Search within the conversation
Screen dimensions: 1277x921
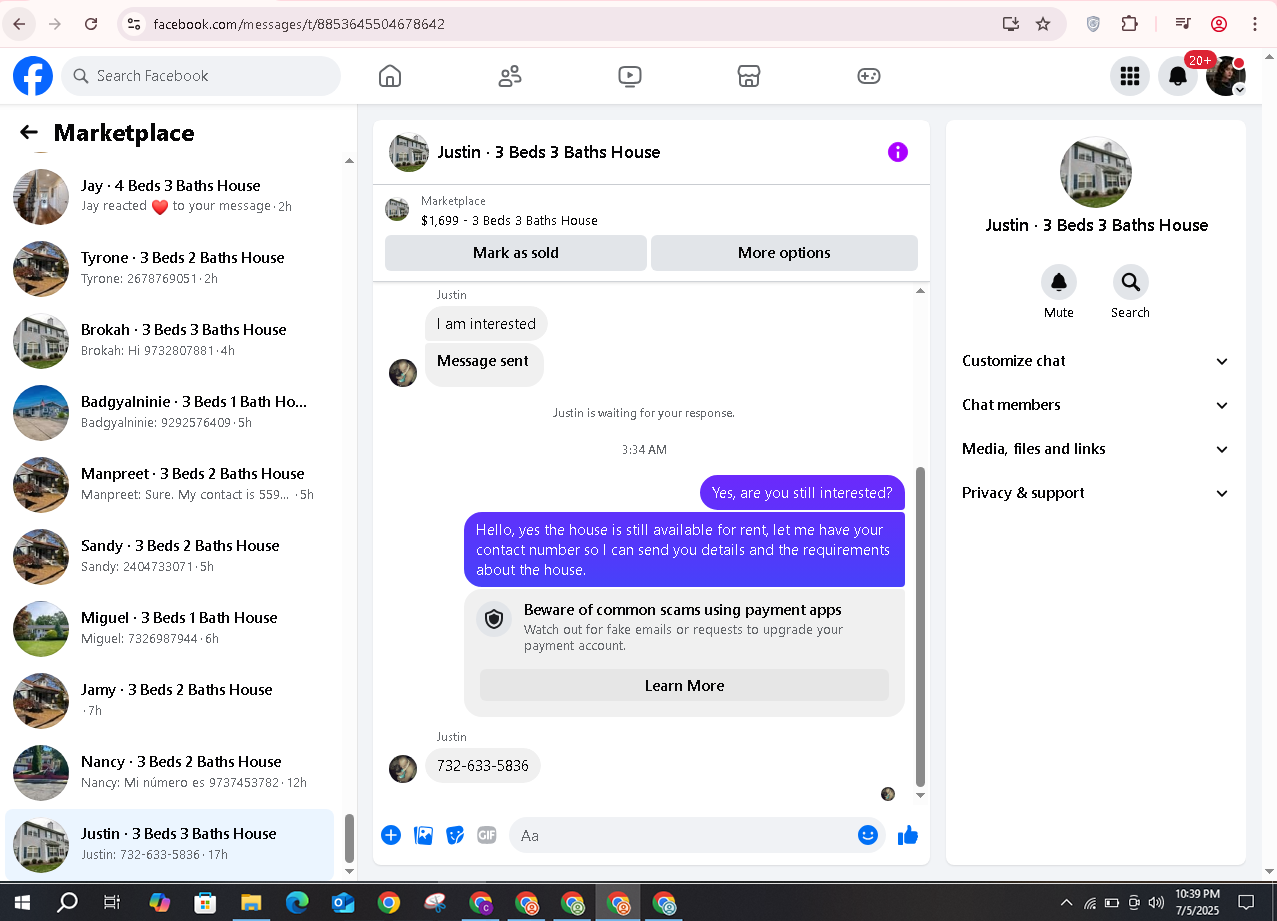click(1131, 282)
